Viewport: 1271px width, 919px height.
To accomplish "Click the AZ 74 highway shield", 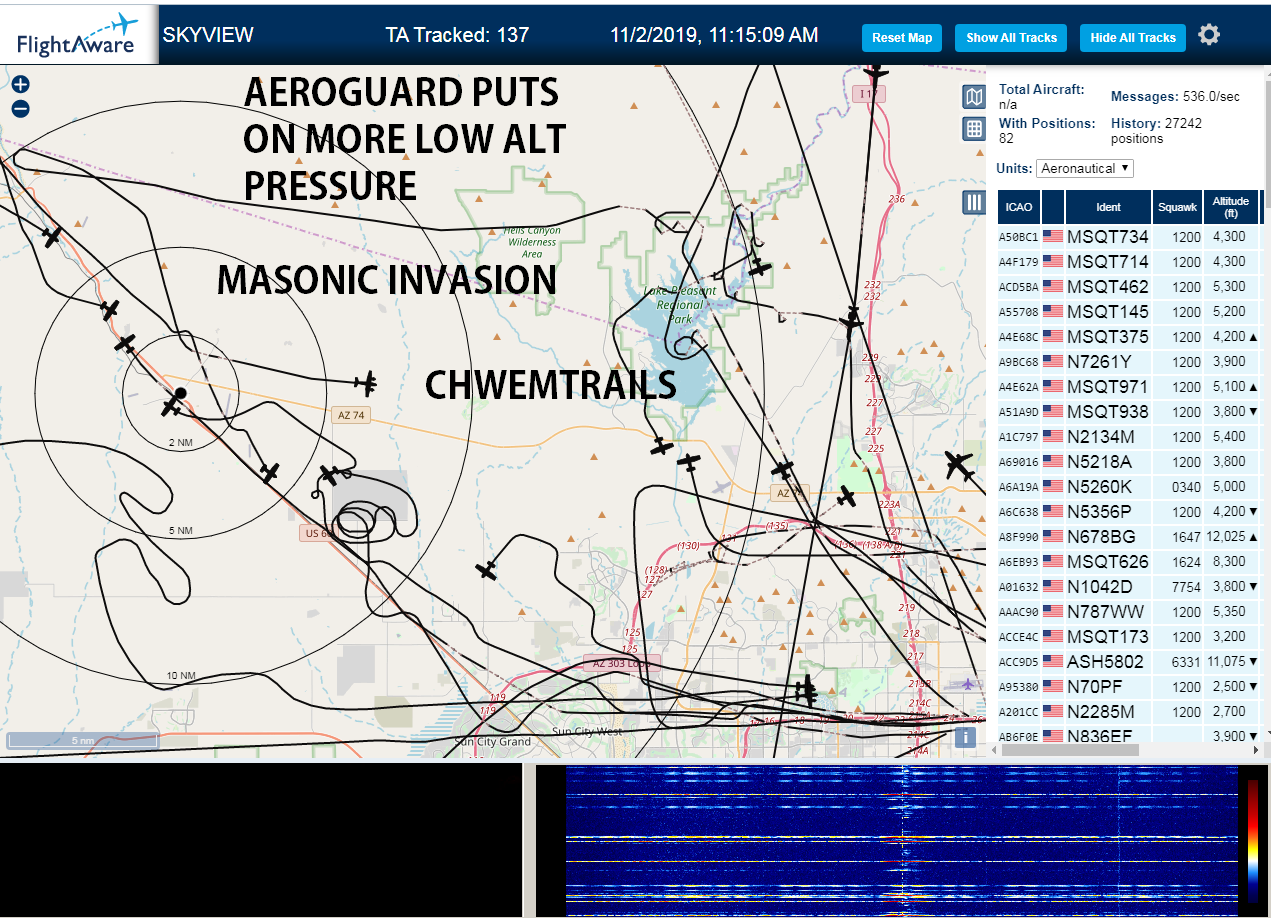I will coord(352,415).
